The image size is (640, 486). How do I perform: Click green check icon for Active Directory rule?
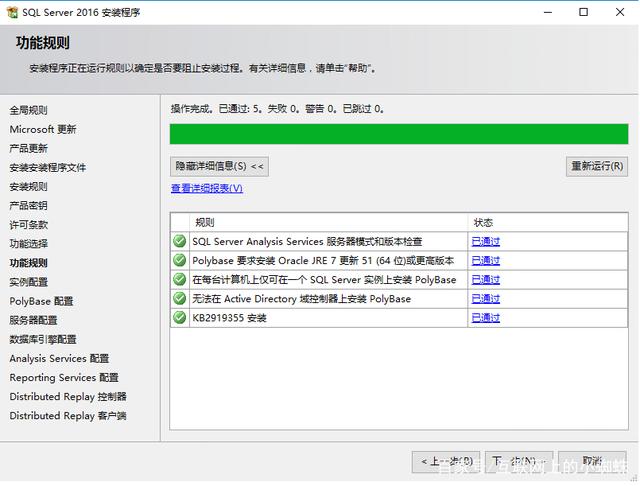click(180, 298)
